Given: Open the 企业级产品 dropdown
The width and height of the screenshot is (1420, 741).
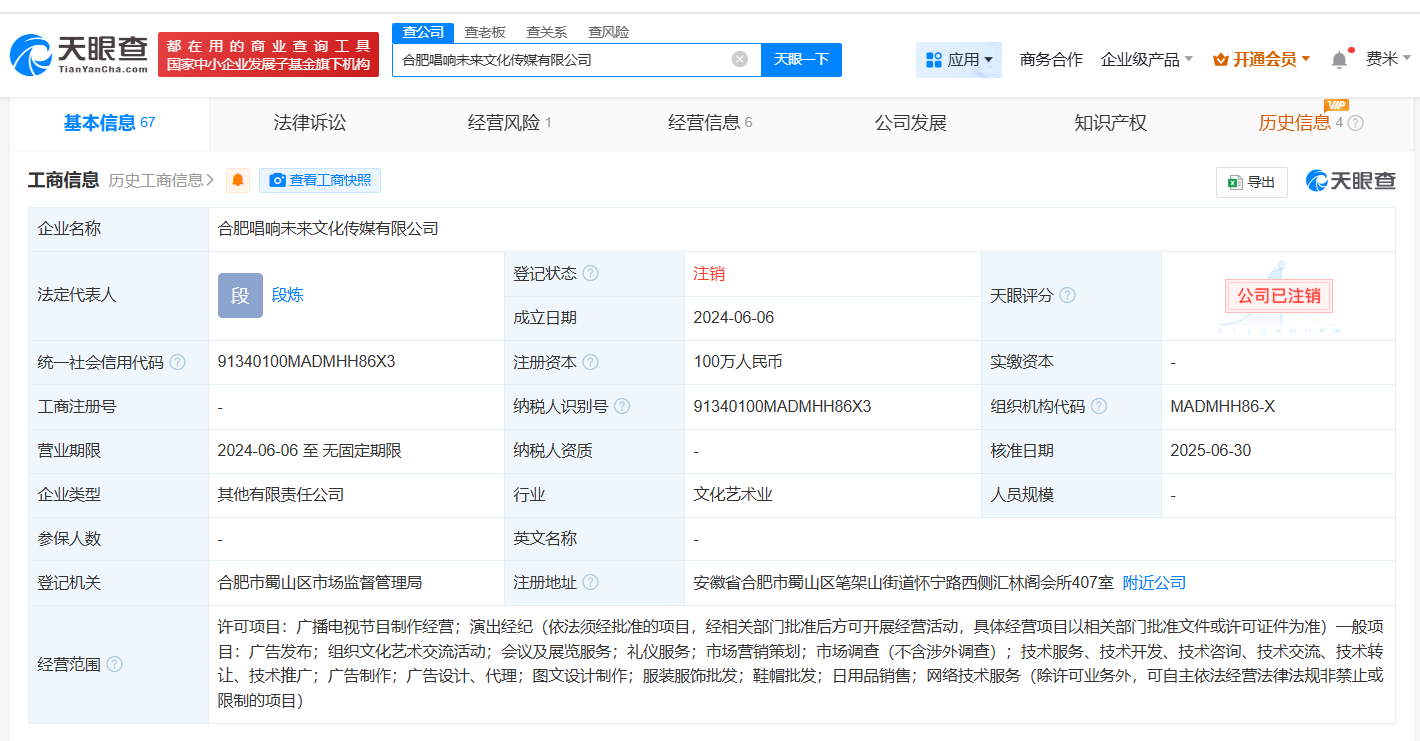Looking at the screenshot, I should (x=1146, y=60).
